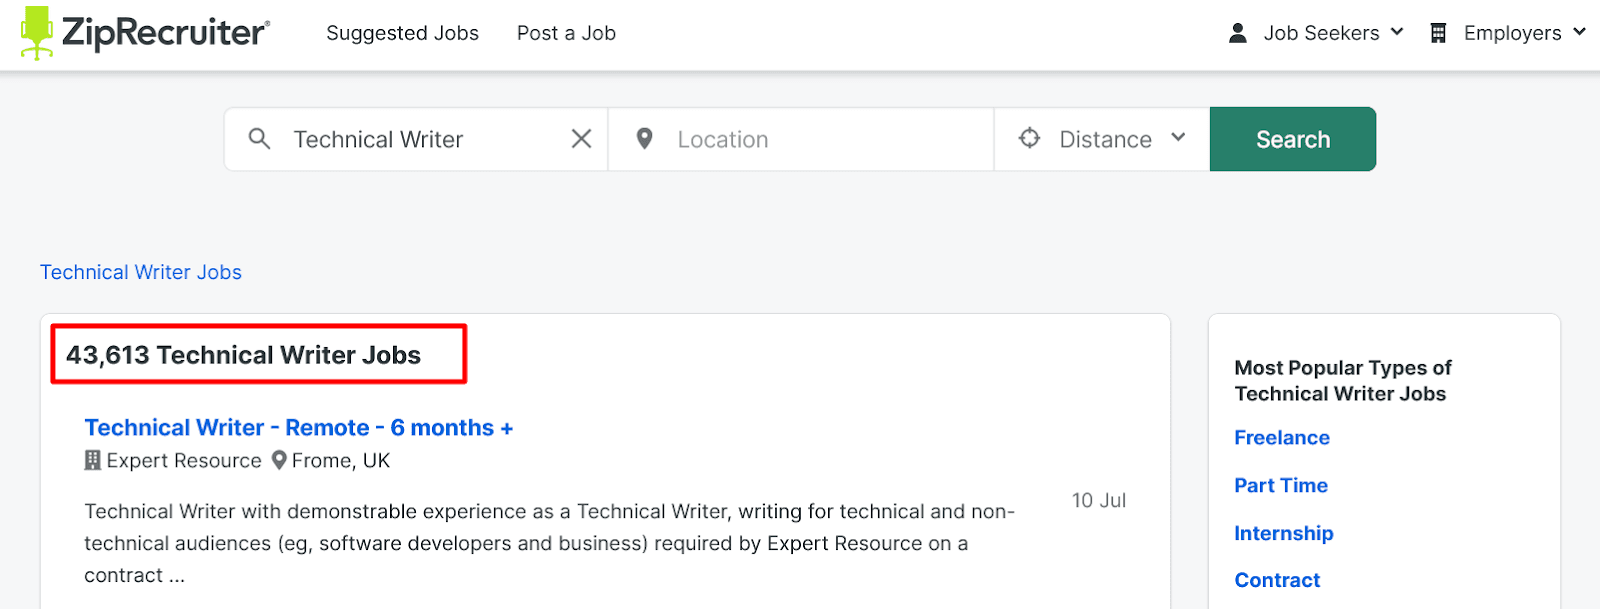Open Suggested Jobs in the navigation
The width and height of the screenshot is (1600, 609).
(402, 33)
